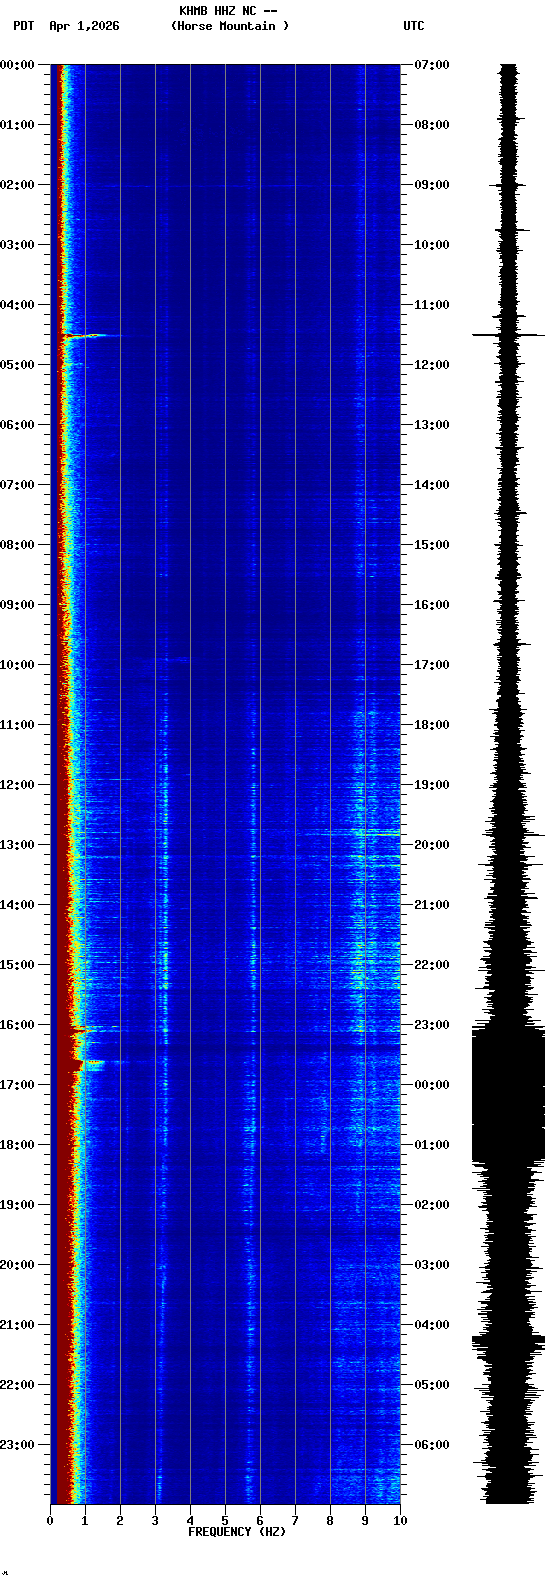This screenshot has height=1584, width=552.
Task: Click the seismic event streak near 04:30 PDT
Action: coord(91,336)
